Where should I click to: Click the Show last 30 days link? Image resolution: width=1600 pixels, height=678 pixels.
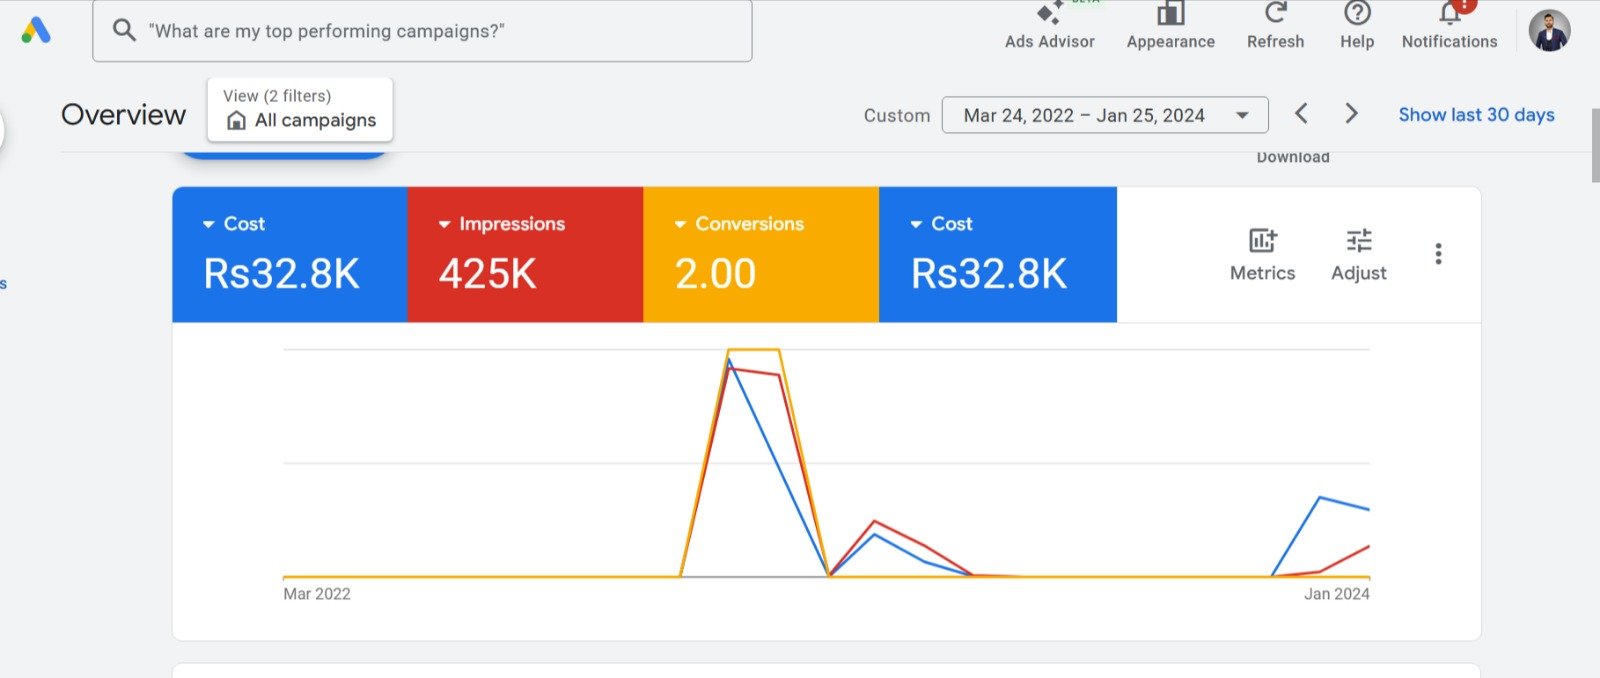1476,115
